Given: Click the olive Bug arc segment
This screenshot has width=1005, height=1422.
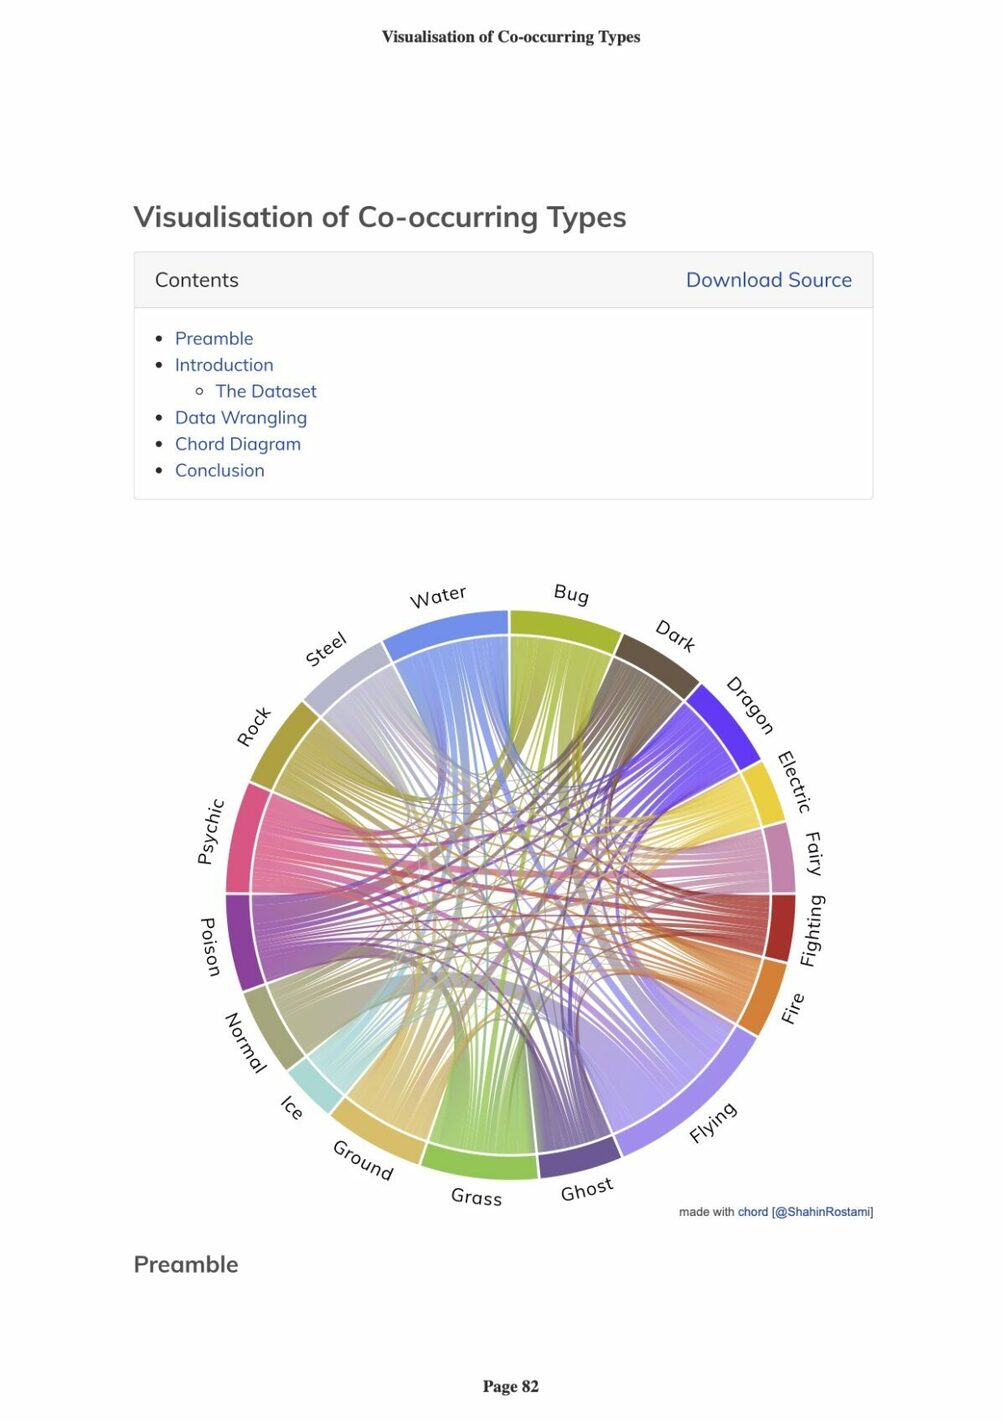Looking at the screenshot, I should pos(565,627).
